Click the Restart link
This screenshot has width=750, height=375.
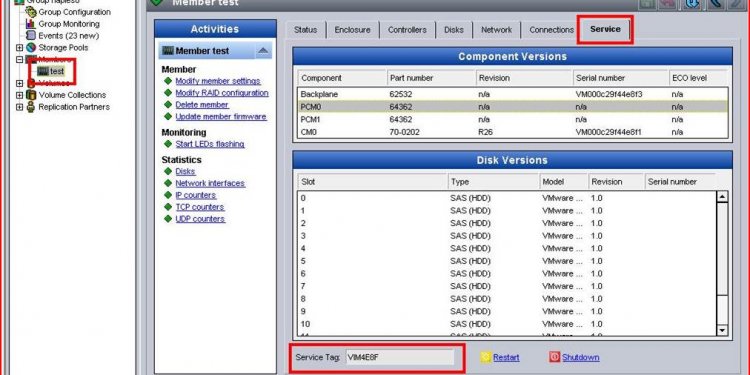click(x=506, y=358)
